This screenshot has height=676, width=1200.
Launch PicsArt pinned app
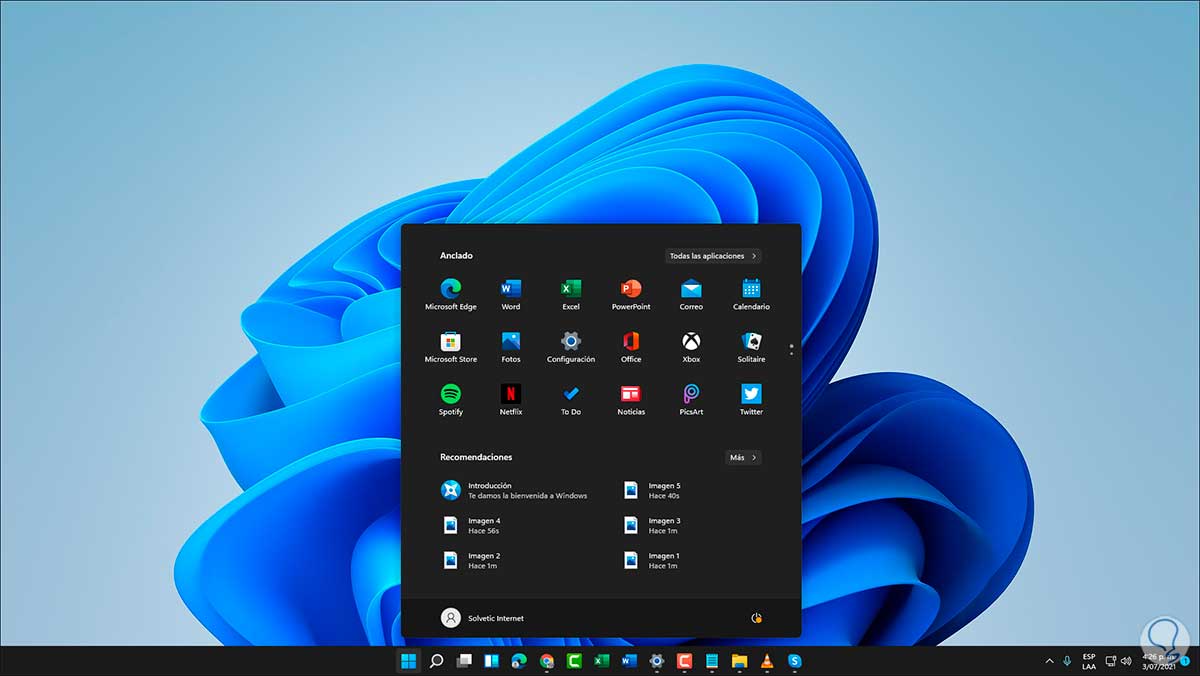[691, 399]
